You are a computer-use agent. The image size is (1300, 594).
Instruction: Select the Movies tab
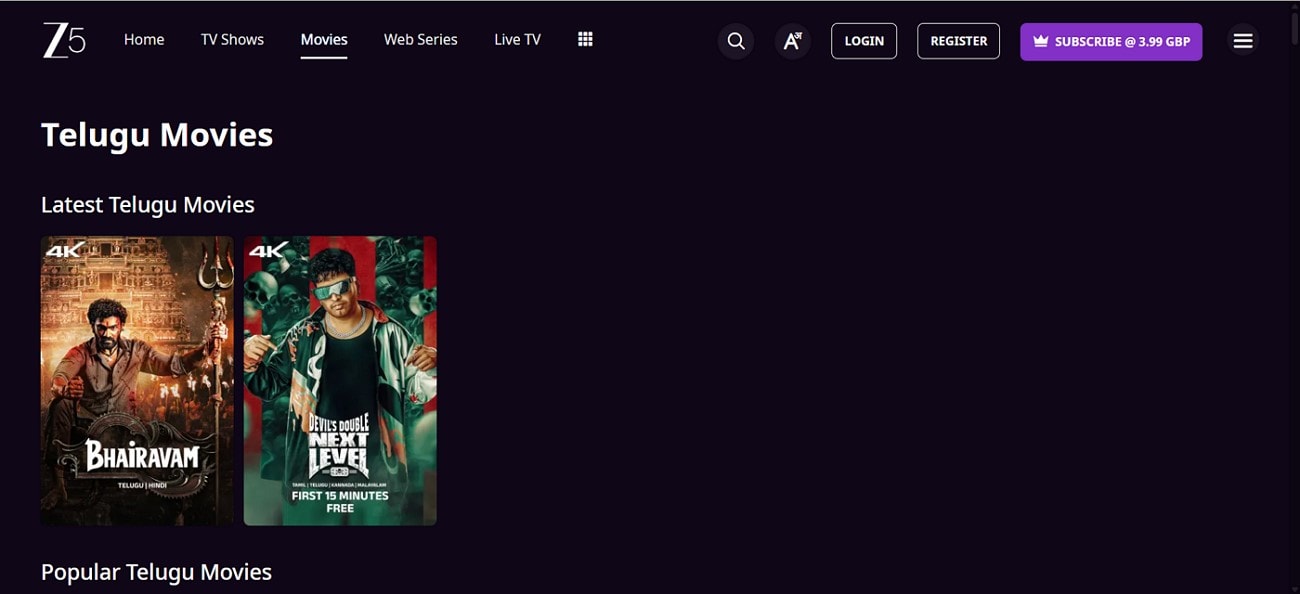point(324,39)
